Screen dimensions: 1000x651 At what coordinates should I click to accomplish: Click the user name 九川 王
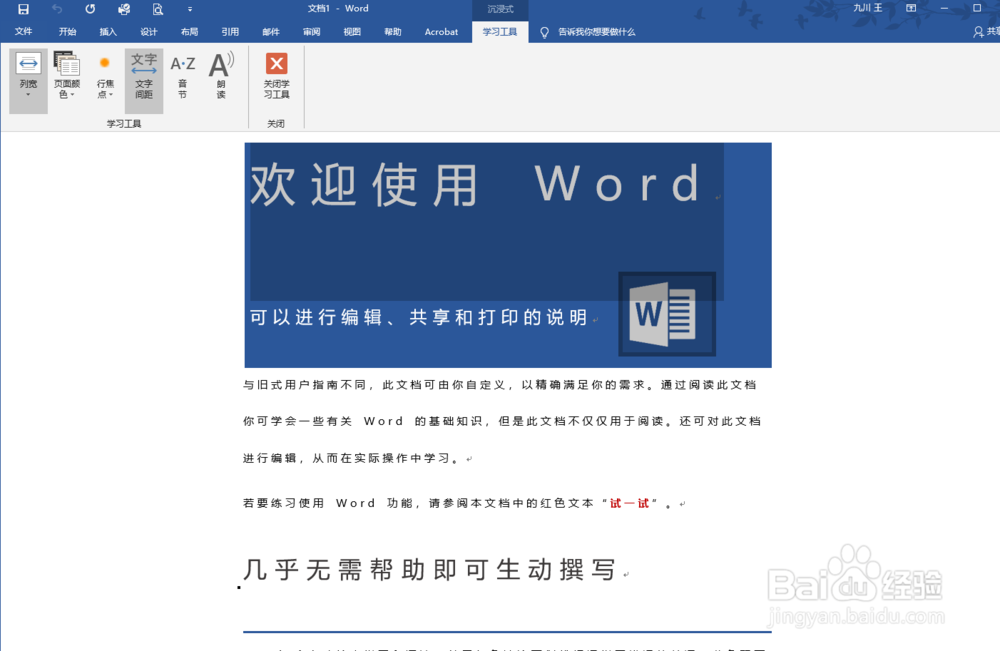(868, 8)
